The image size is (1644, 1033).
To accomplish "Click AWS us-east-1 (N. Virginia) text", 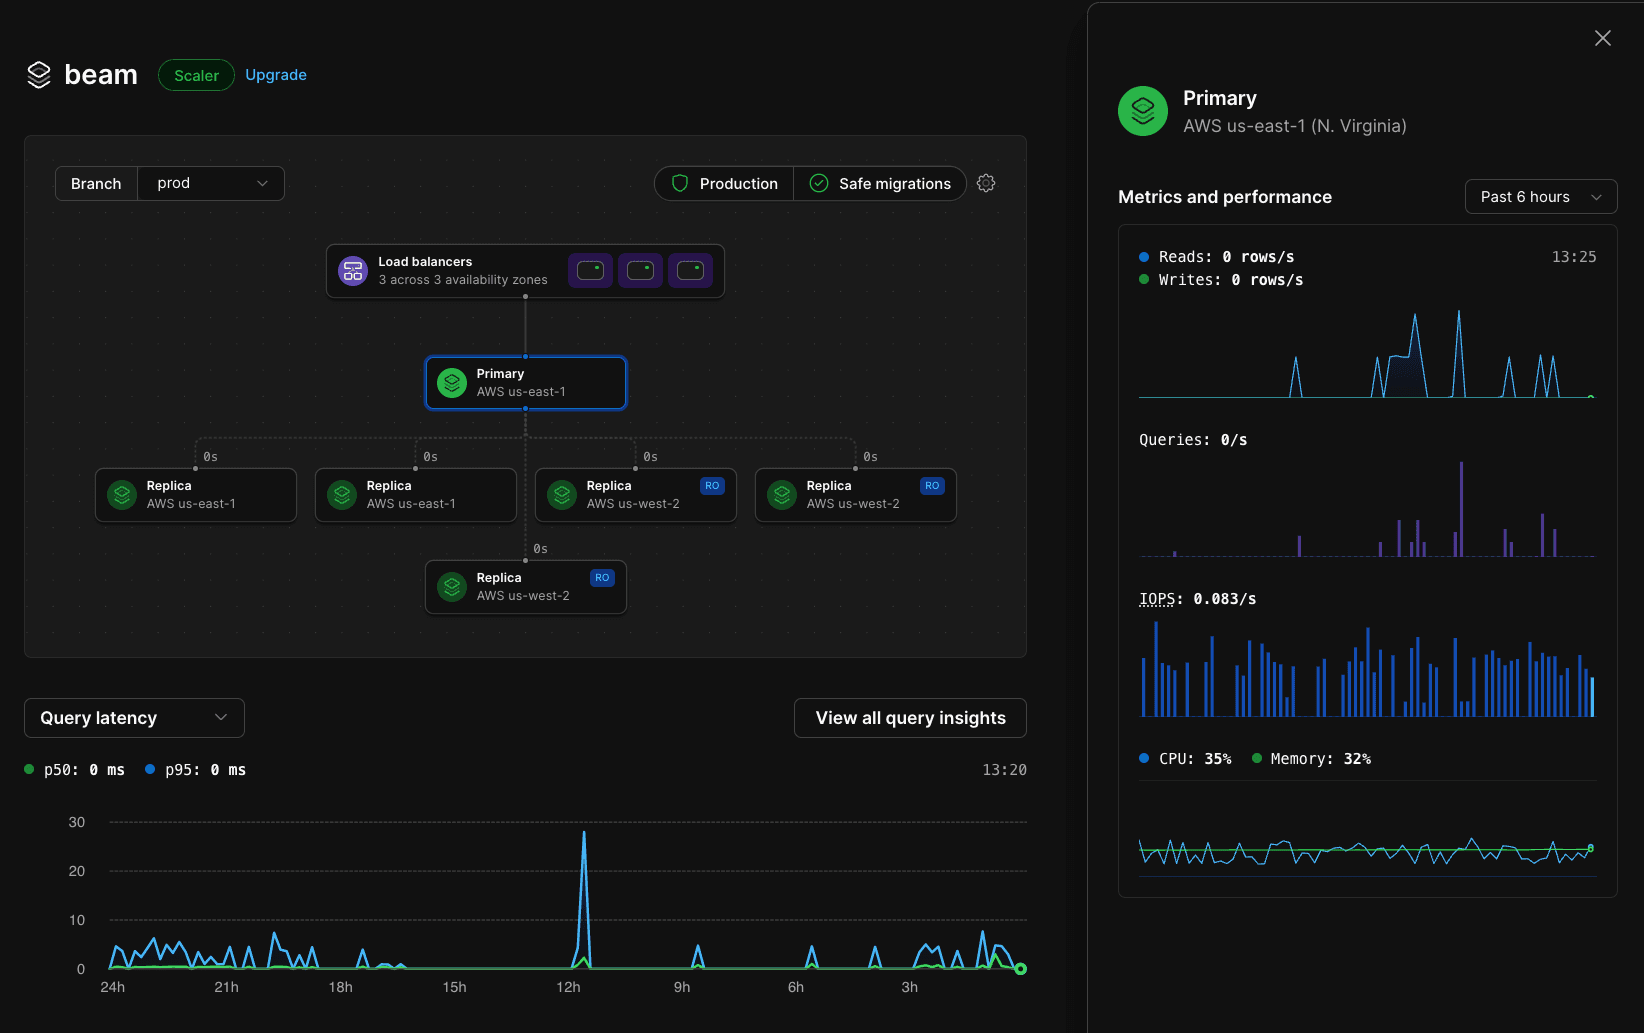I will coord(1295,126).
